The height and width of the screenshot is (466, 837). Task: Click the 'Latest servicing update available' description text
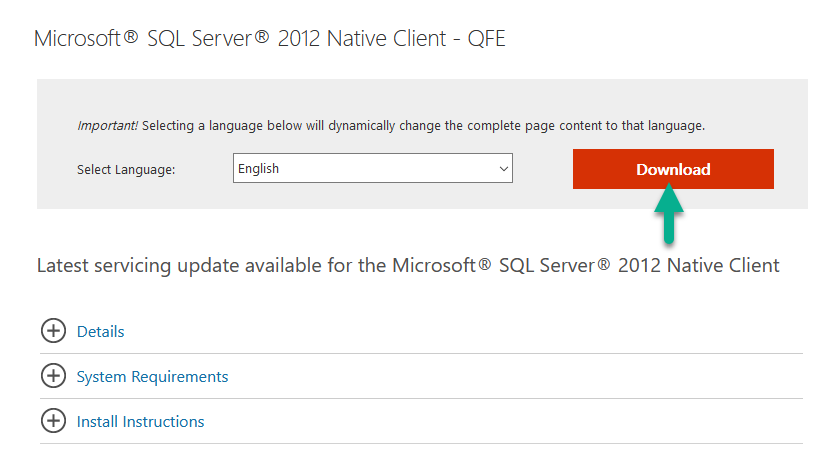[x=408, y=265]
